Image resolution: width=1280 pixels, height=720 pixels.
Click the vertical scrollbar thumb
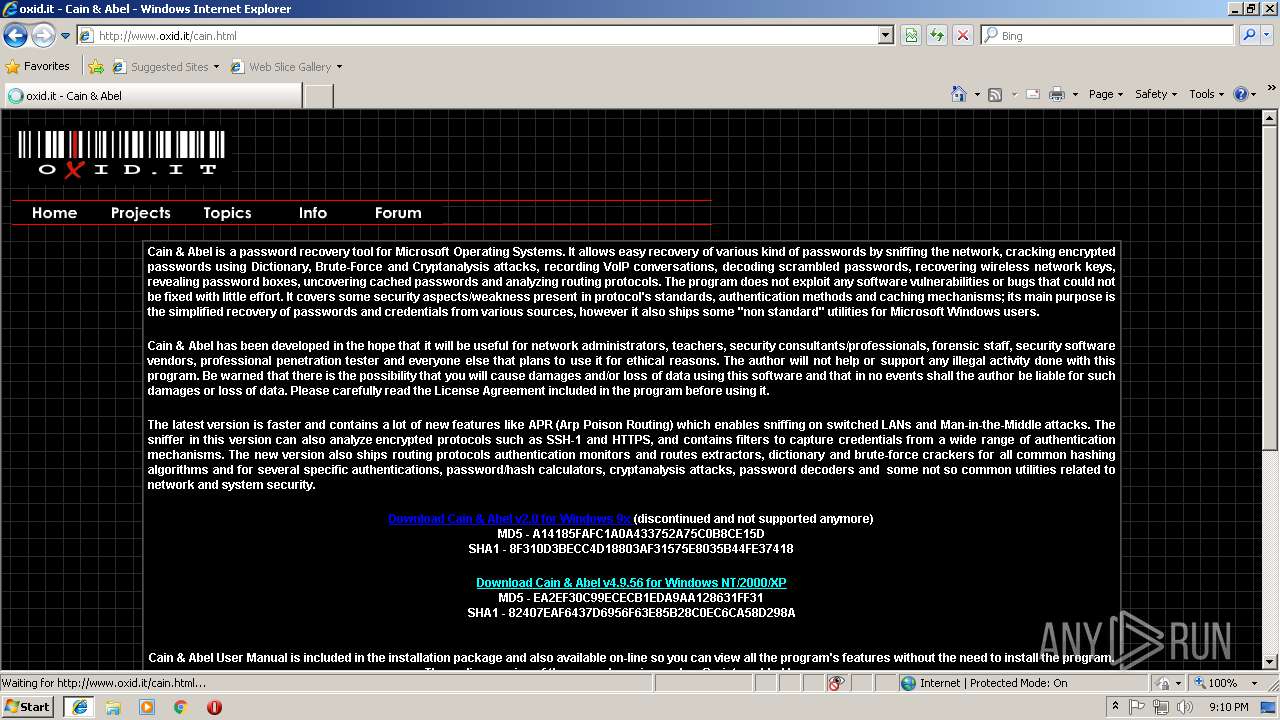tap(1270, 290)
